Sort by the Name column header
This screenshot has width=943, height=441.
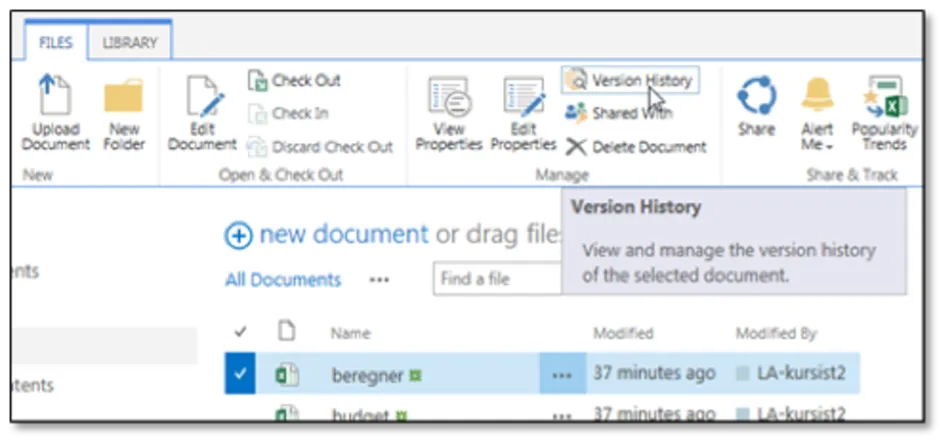tap(350, 333)
